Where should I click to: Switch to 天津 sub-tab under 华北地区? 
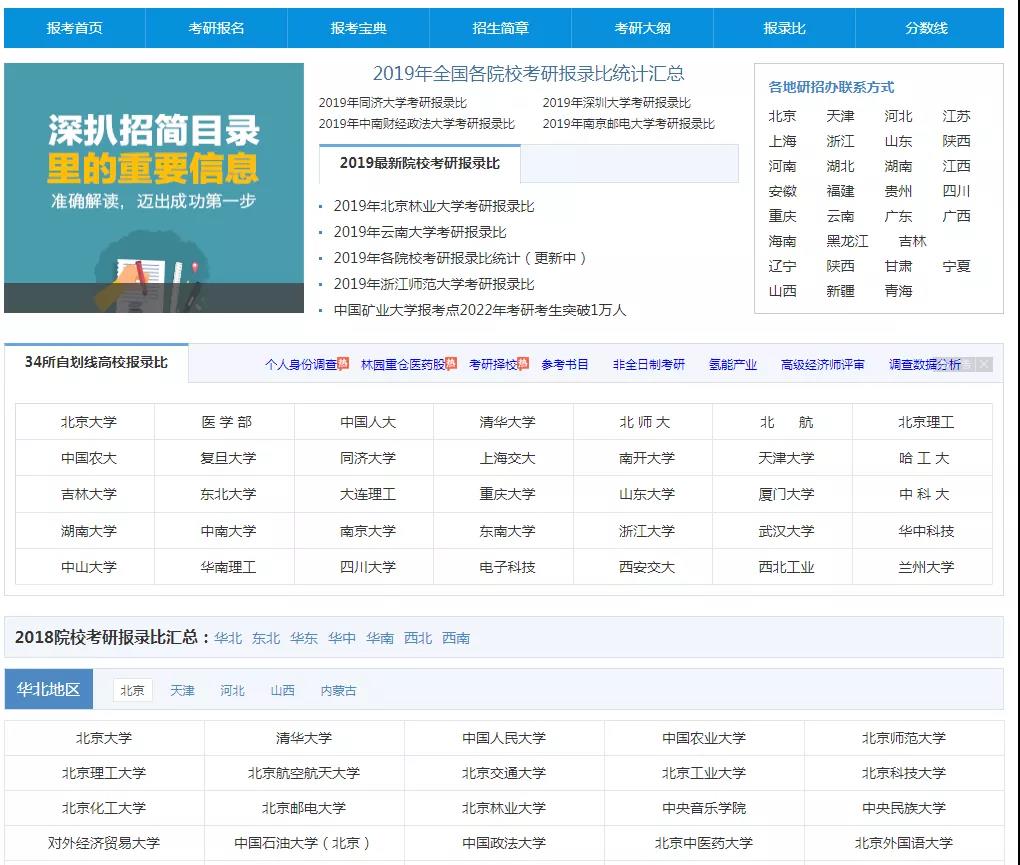(x=182, y=690)
